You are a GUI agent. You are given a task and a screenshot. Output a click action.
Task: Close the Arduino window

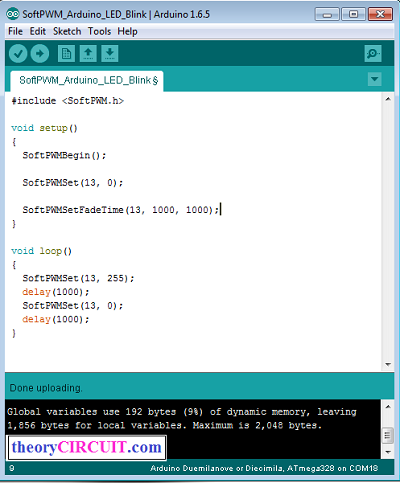click(380, 14)
